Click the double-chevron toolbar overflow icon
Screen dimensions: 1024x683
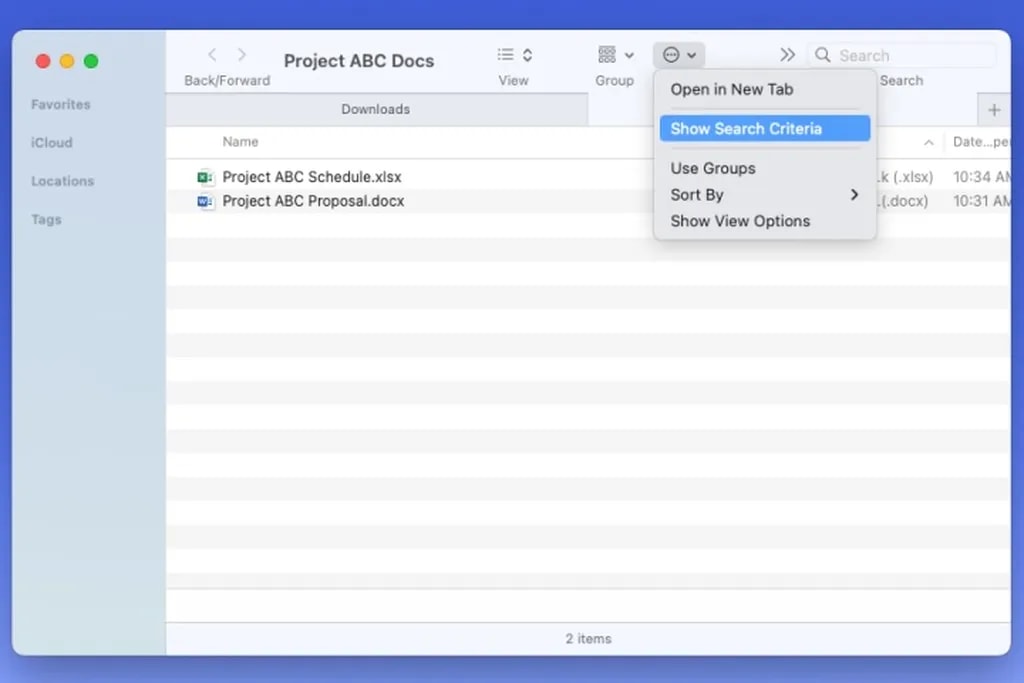pos(788,54)
